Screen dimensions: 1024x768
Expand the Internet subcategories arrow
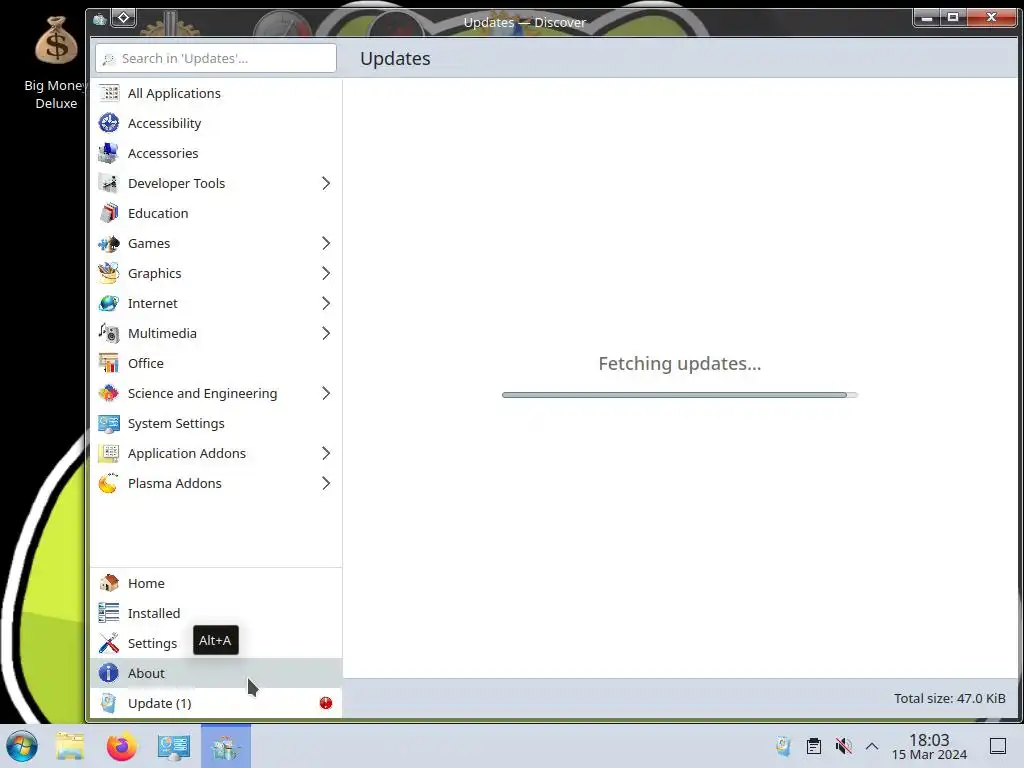326,304
